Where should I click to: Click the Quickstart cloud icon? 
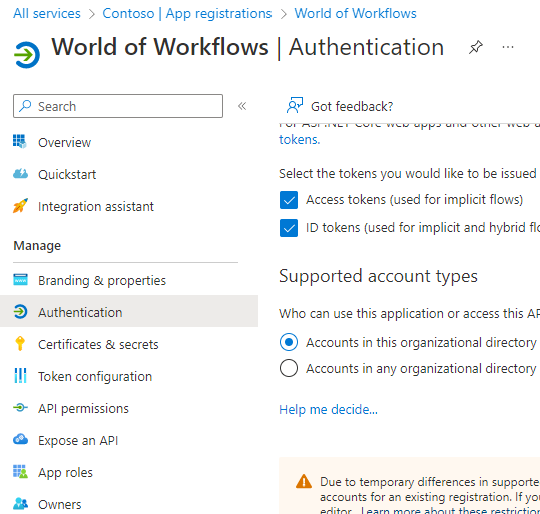click(20, 174)
